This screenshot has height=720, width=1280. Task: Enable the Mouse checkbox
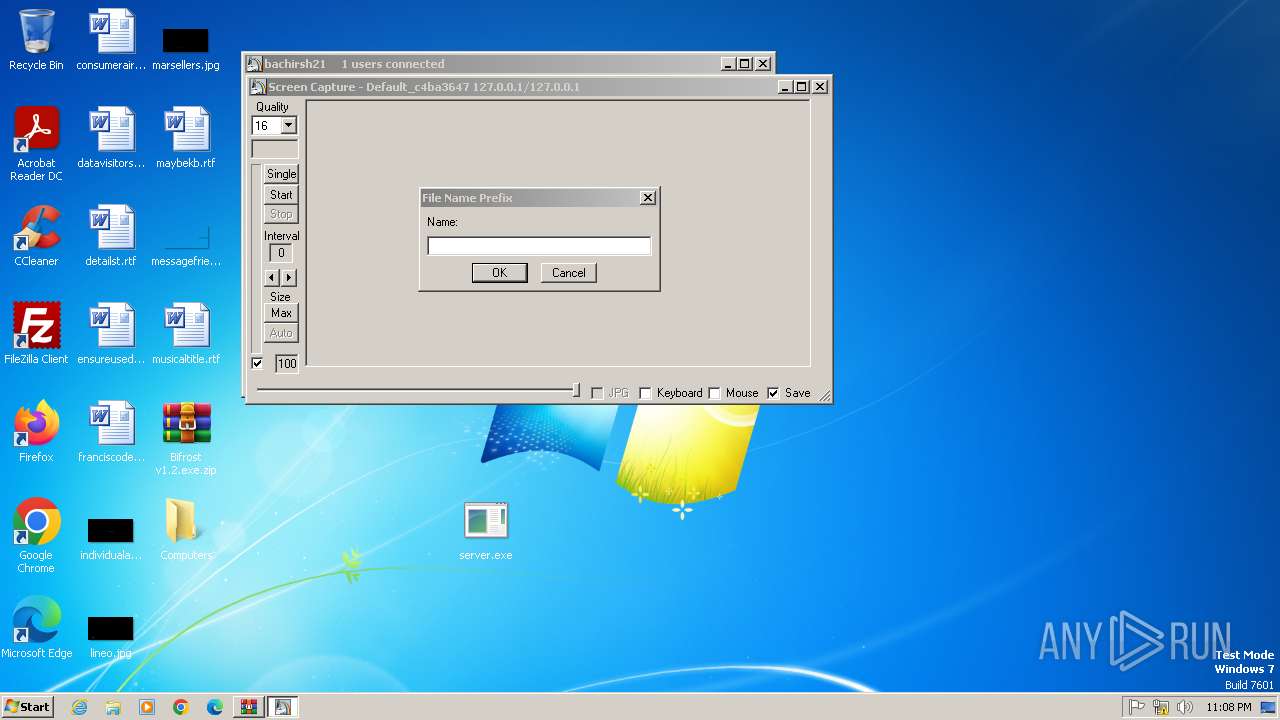tap(714, 393)
